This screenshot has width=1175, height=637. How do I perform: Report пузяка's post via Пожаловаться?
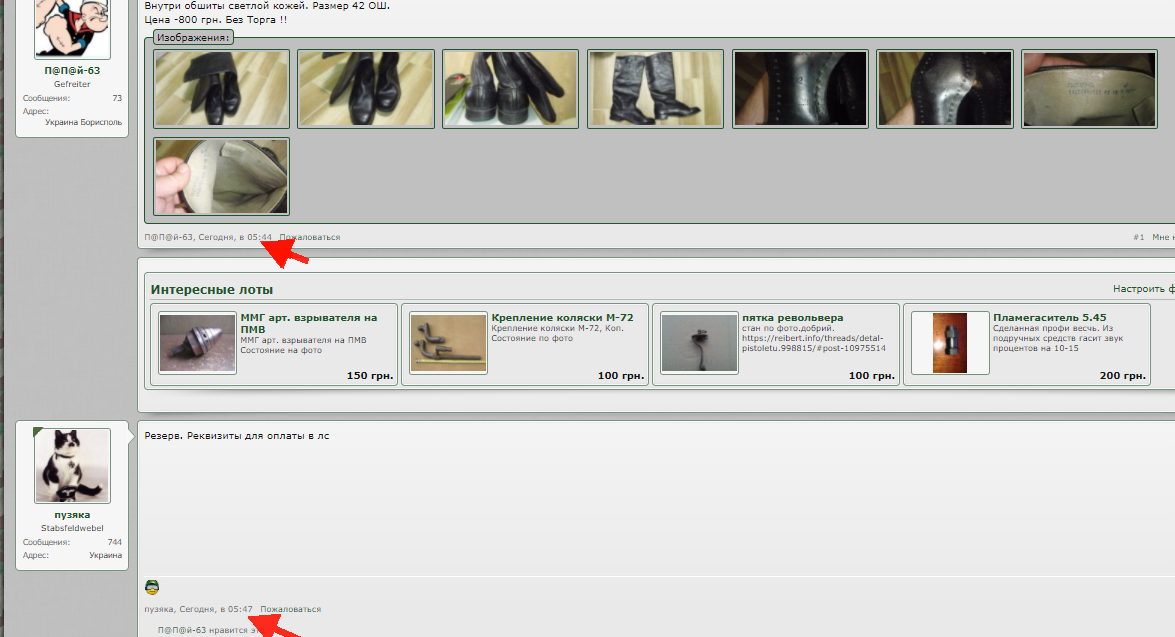coord(291,609)
